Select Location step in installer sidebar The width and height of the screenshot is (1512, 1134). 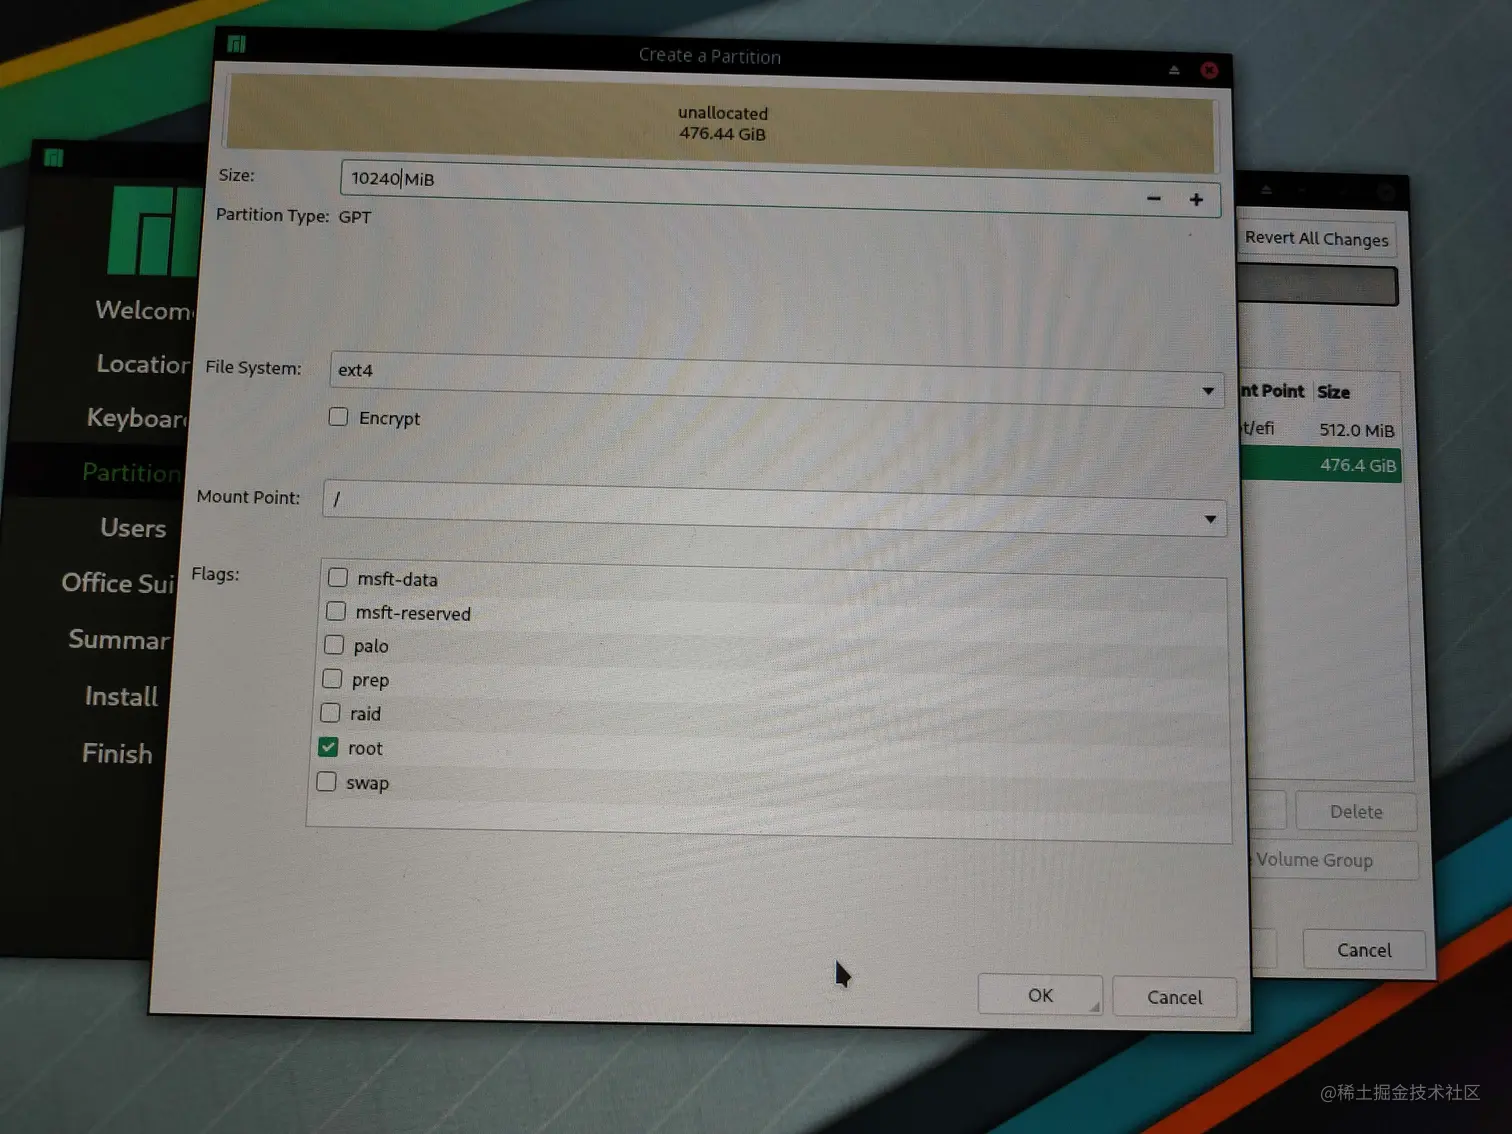pyautogui.click(x=143, y=364)
